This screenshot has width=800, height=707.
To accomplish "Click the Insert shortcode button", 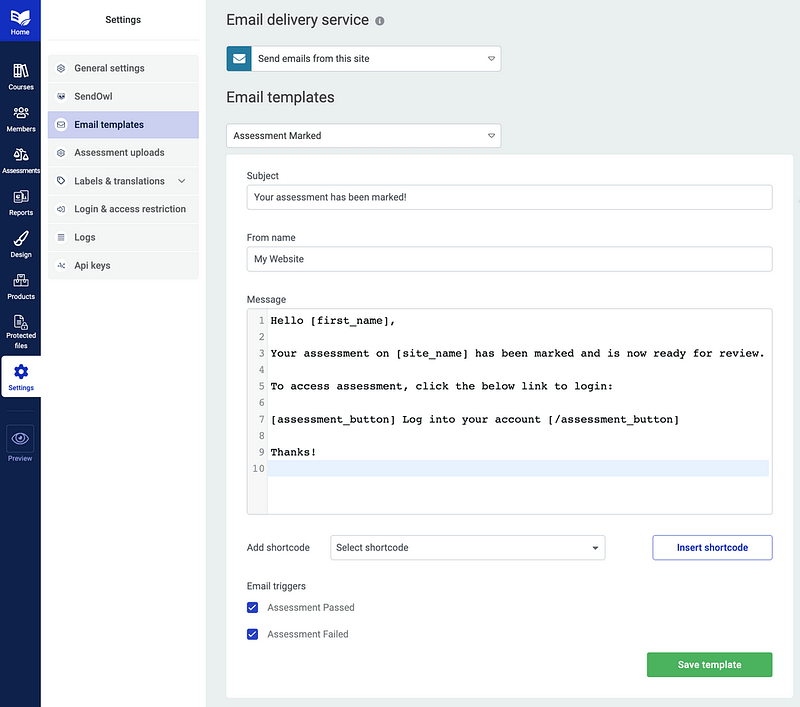I will (712, 547).
